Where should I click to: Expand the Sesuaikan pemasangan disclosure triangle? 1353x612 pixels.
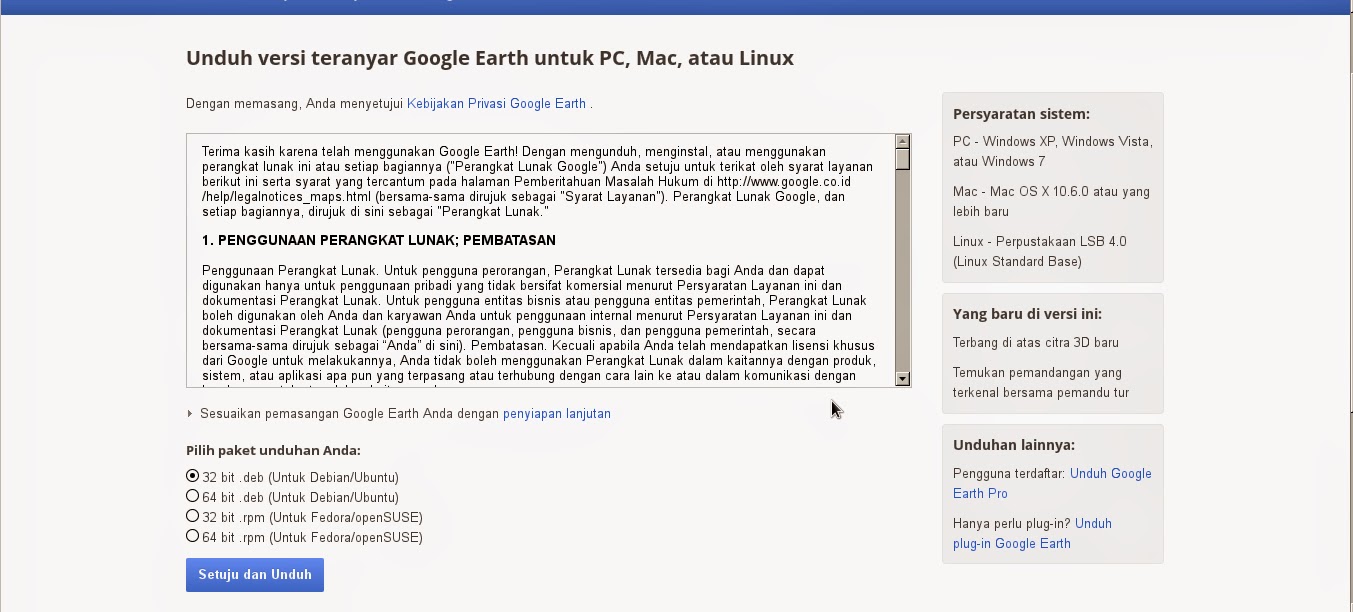click(190, 414)
